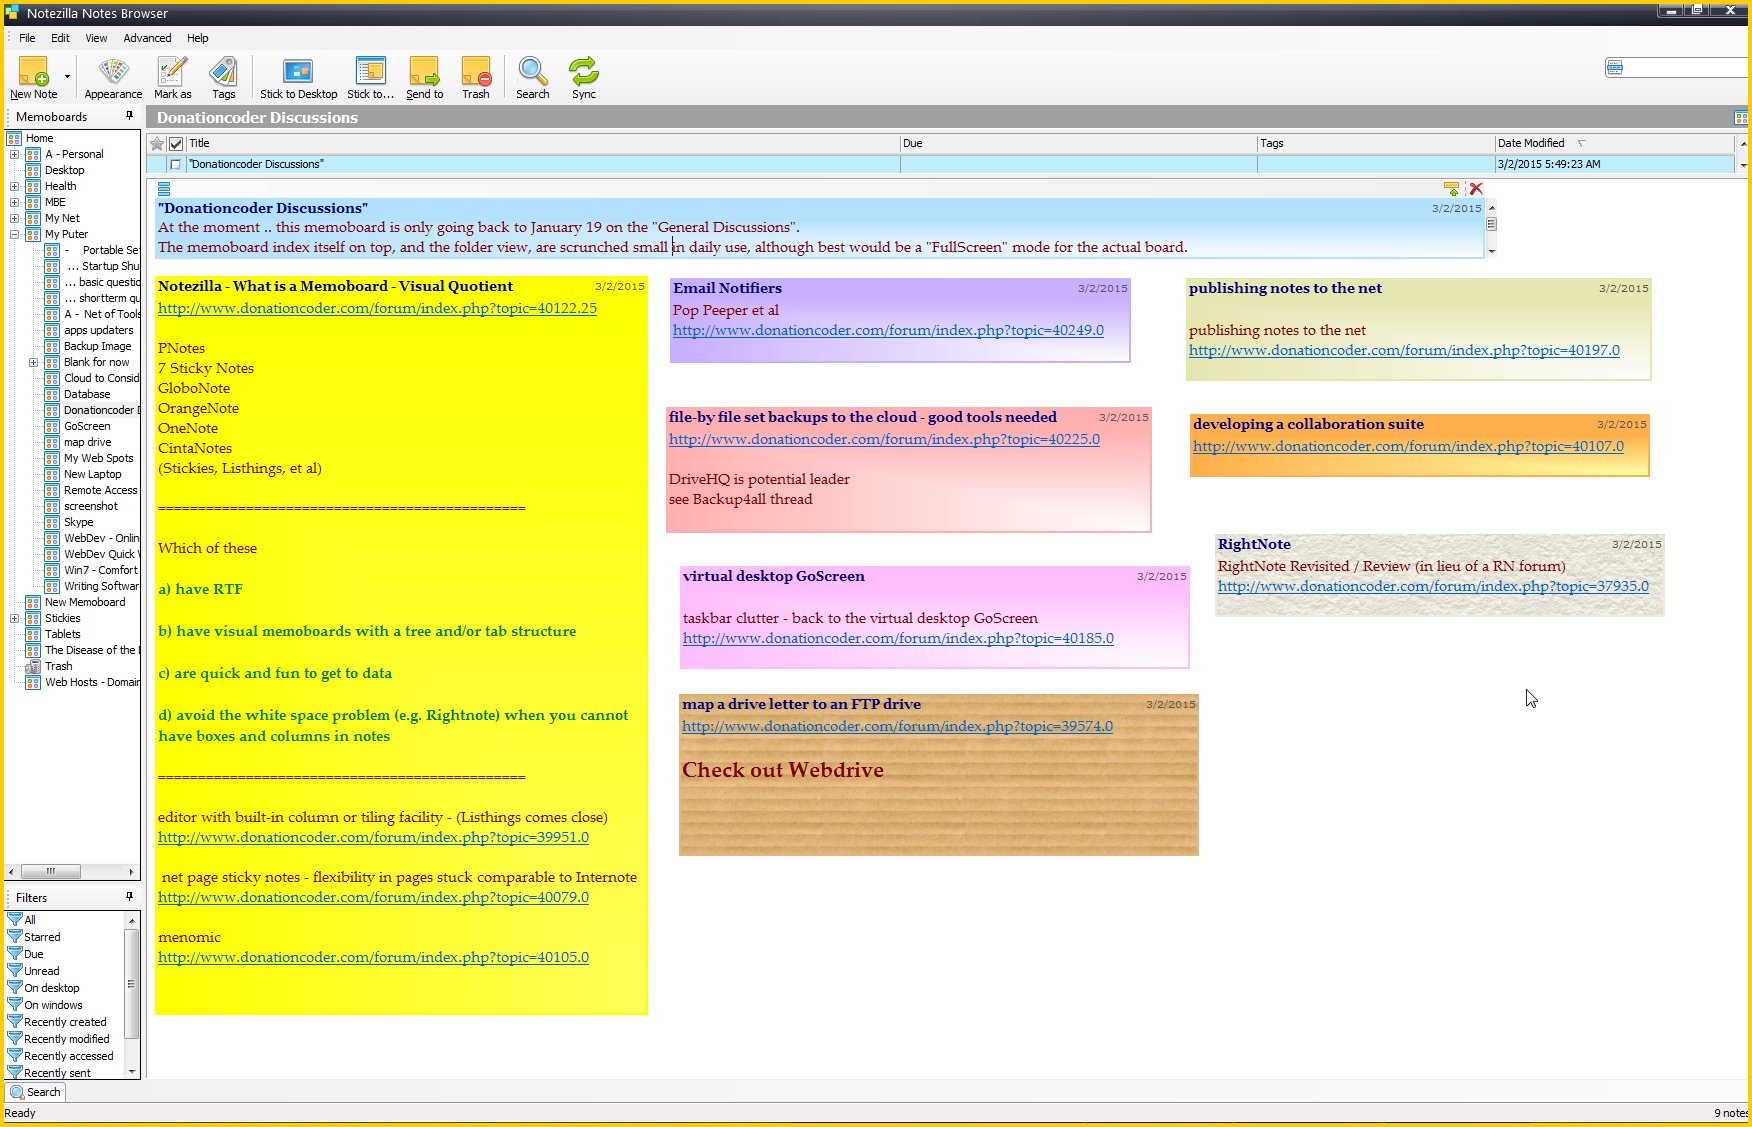The height and width of the screenshot is (1127, 1752).
Task: Click the Stick to... window icon
Action: tap(370, 78)
